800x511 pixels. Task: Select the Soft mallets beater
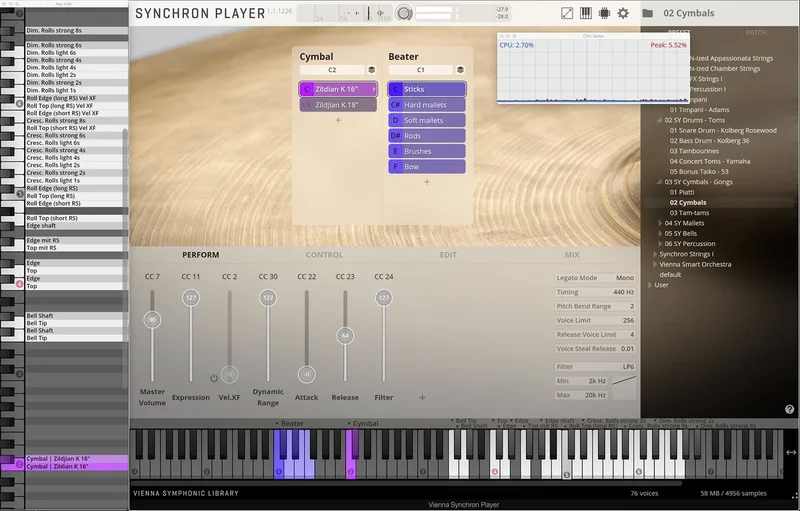point(427,120)
